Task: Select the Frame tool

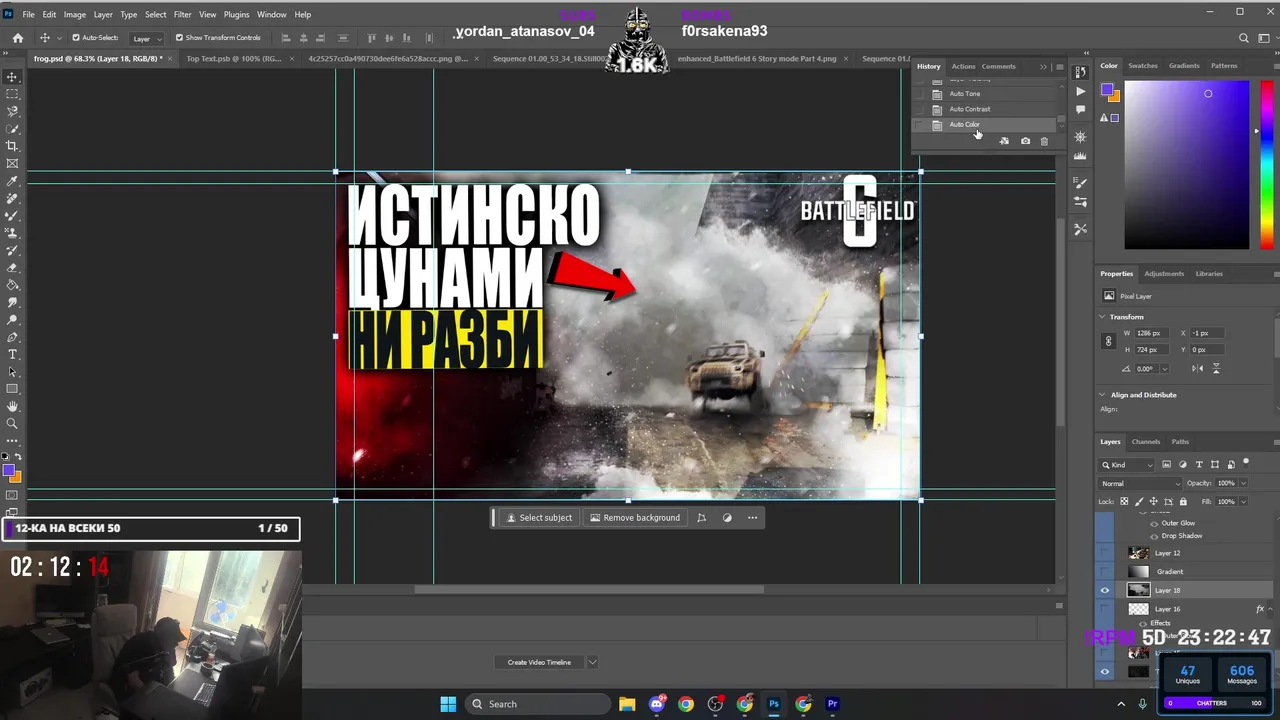Action: tap(13, 163)
